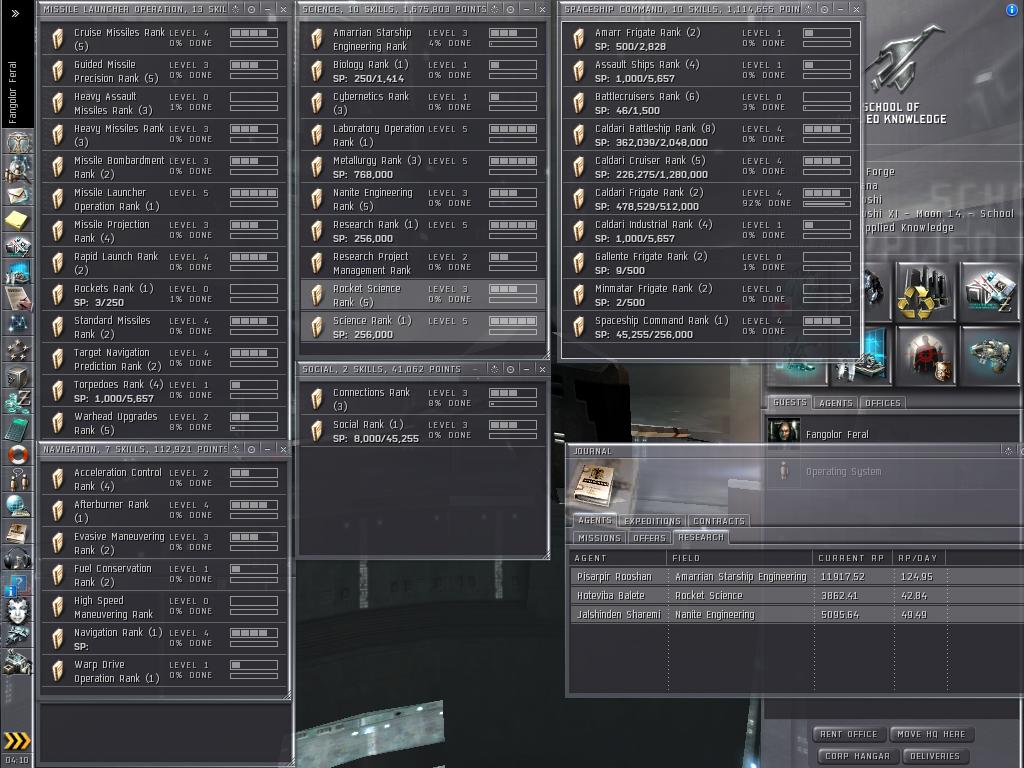Toggle pin on Social skills window

[494, 369]
